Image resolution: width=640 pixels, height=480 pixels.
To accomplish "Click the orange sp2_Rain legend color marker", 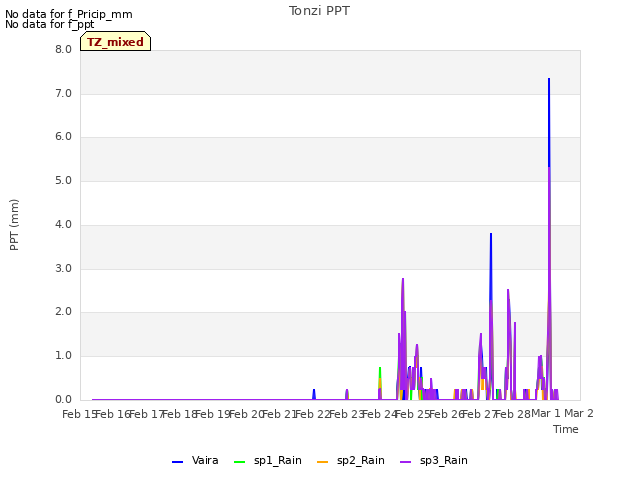I will [x=322, y=462].
